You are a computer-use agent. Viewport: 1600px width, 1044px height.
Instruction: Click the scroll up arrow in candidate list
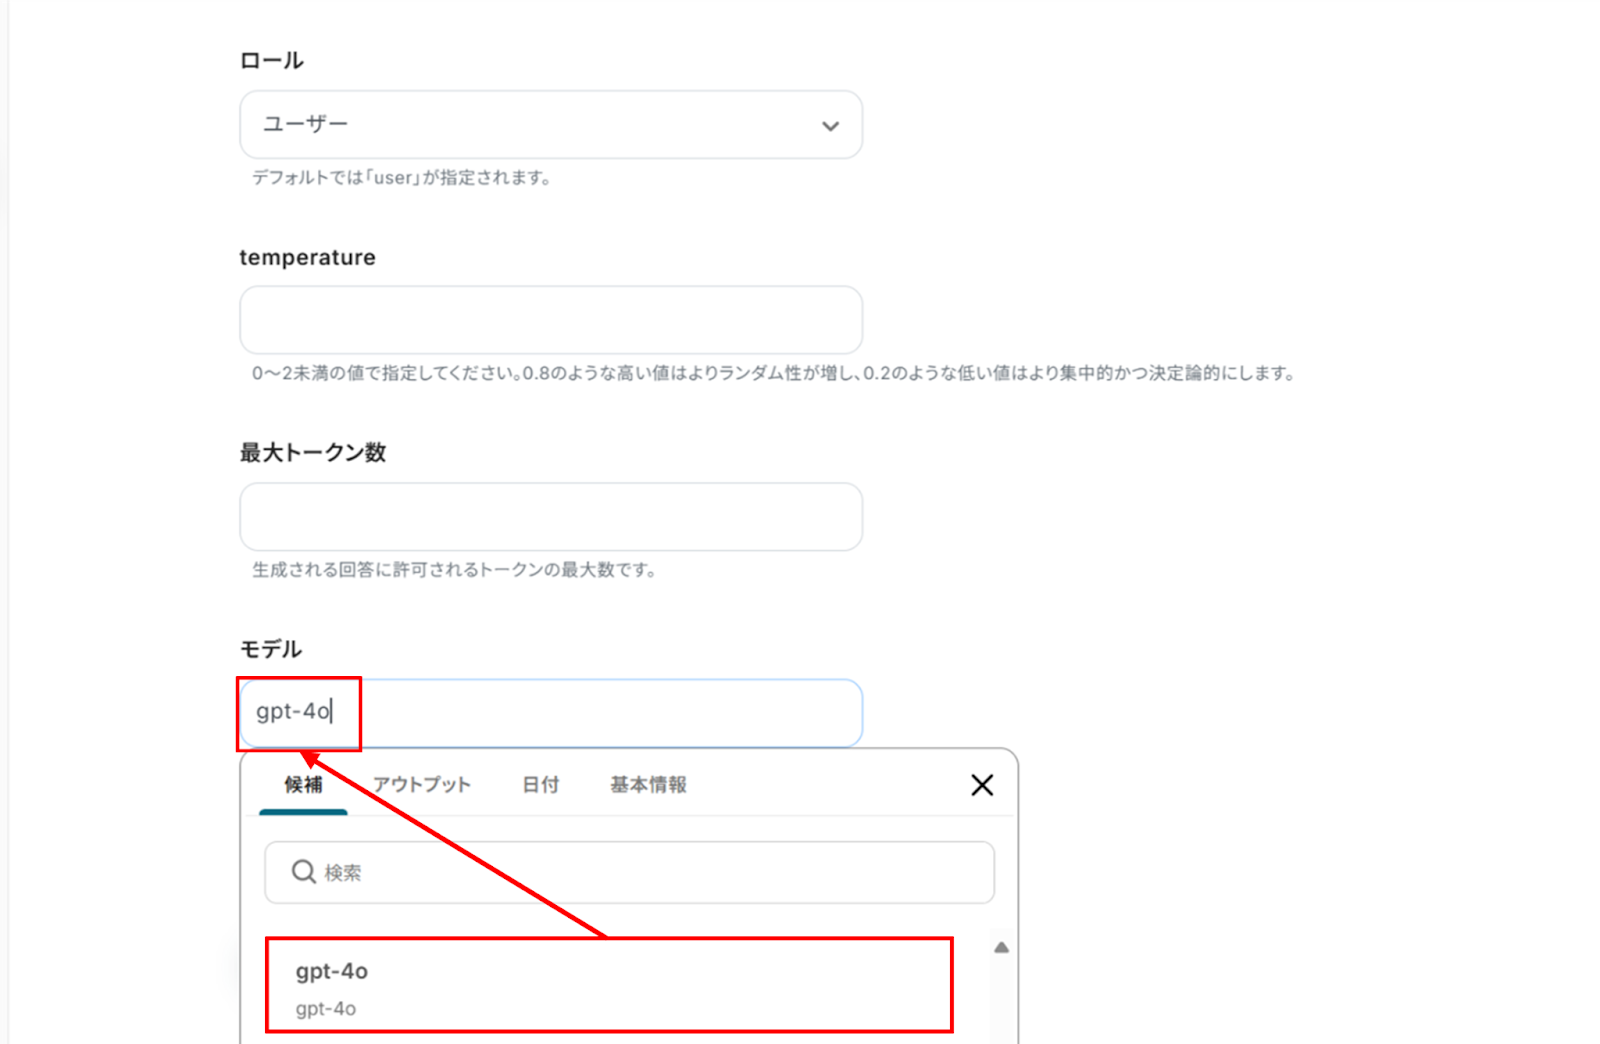[1001, 947]
